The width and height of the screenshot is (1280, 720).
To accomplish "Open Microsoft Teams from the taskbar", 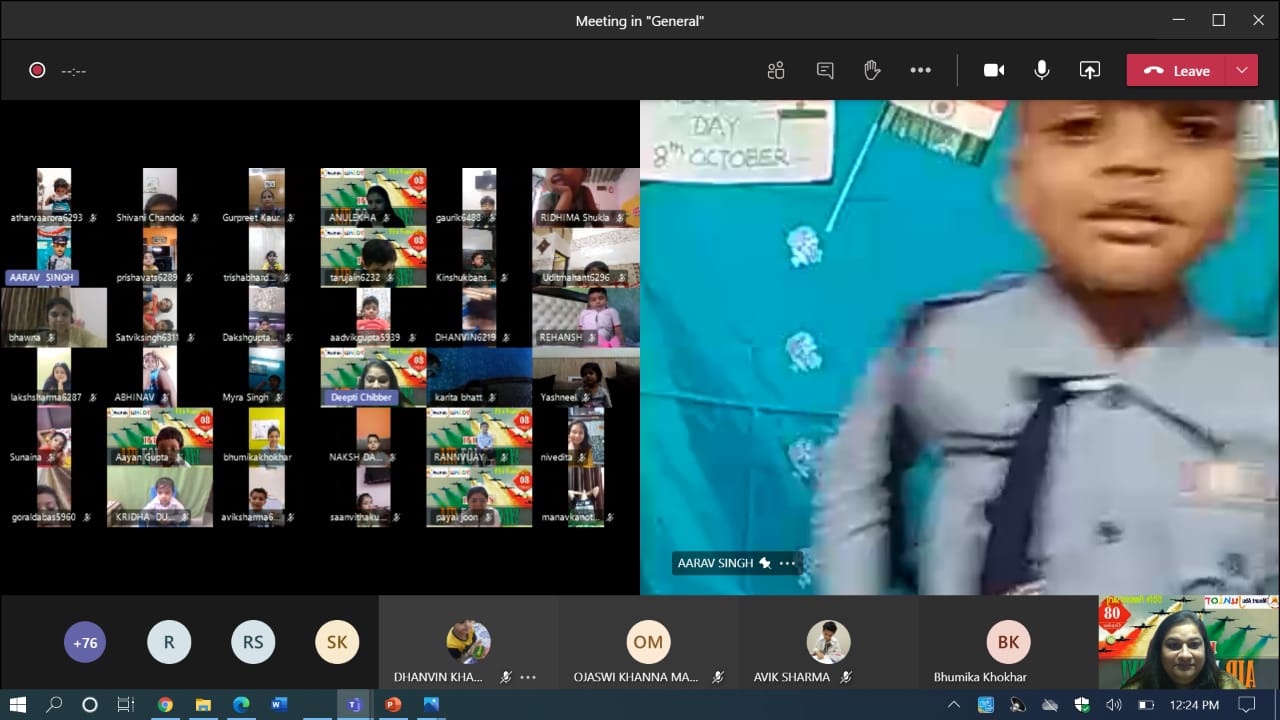I will click(x=354, y=705).
